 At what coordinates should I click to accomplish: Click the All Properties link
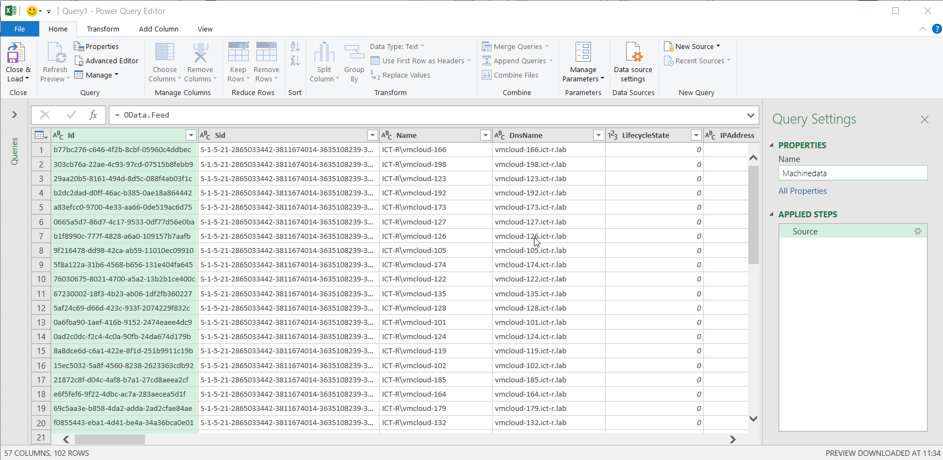tap(802, 191)
